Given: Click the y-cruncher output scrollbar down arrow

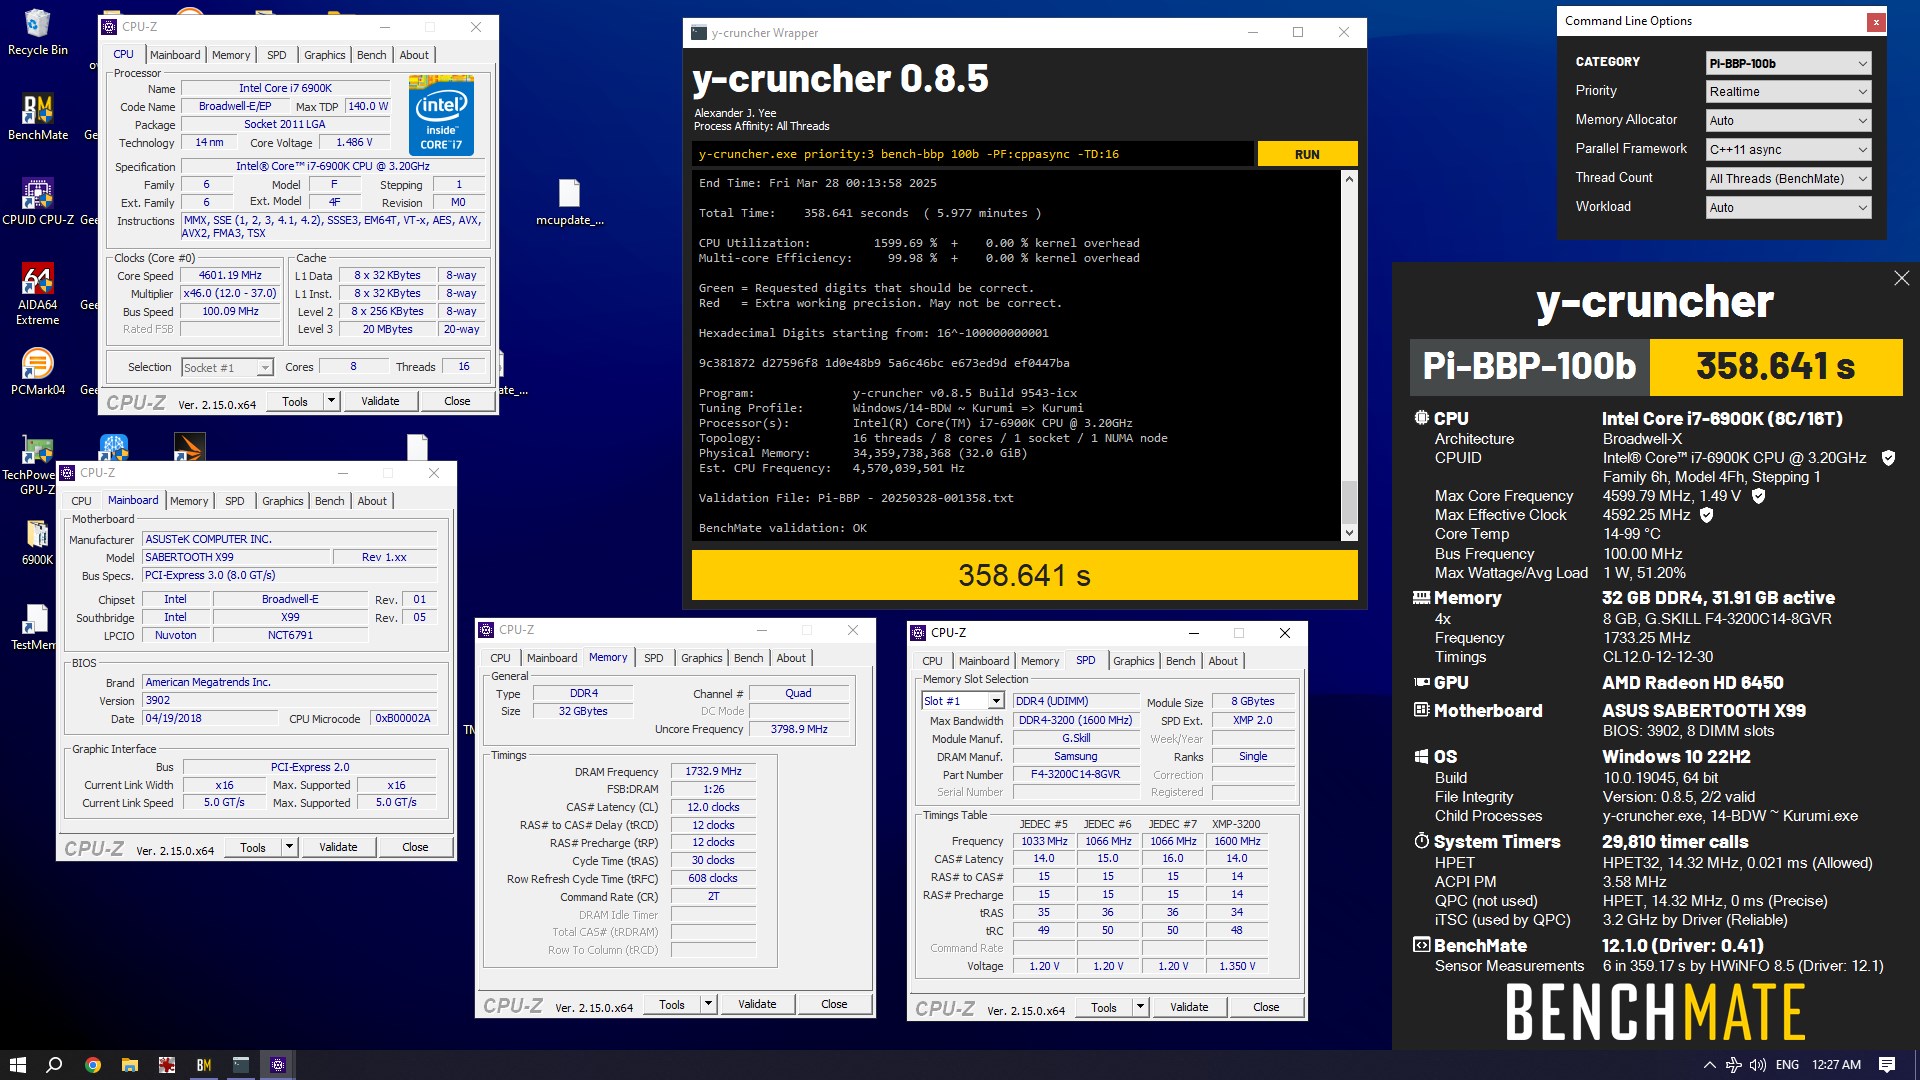Looking at the screenshot, I should [x=1349, y=533].
